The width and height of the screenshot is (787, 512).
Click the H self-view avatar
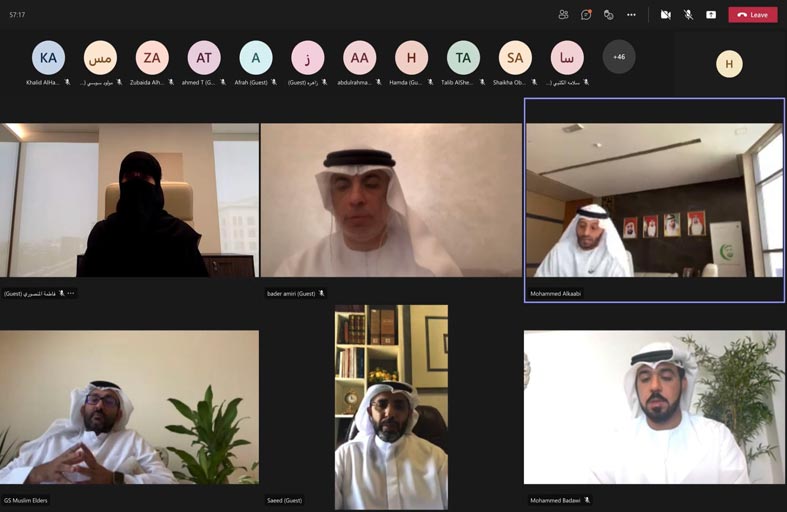[729, 64]
